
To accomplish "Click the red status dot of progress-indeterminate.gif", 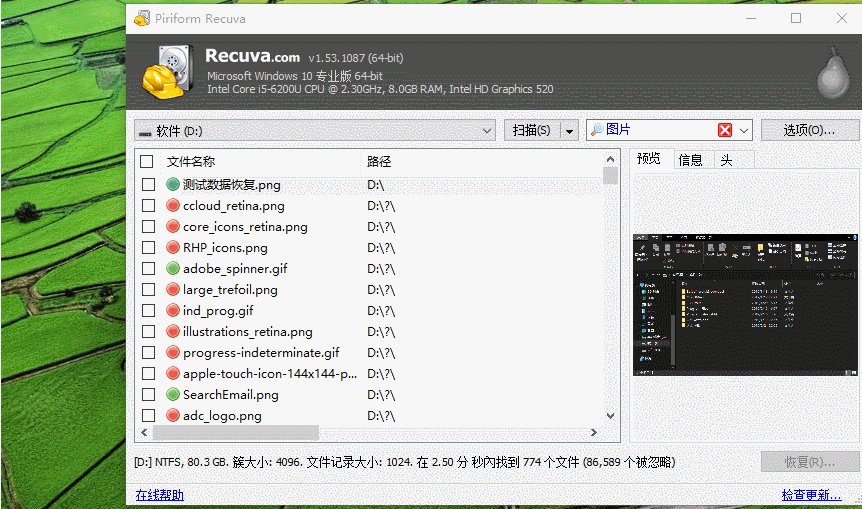I will (x=173, y=352).
